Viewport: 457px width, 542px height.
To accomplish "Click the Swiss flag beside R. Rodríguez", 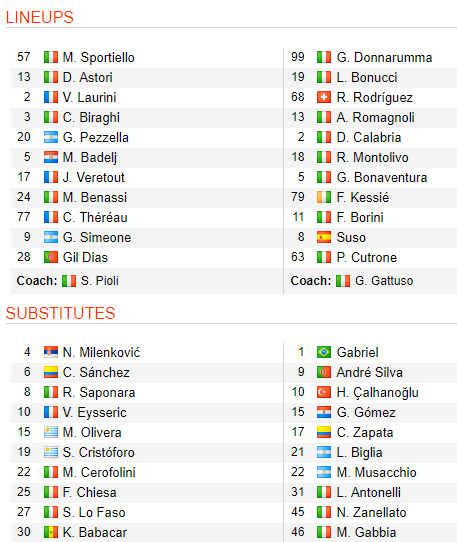I will [x=324, y=97].
